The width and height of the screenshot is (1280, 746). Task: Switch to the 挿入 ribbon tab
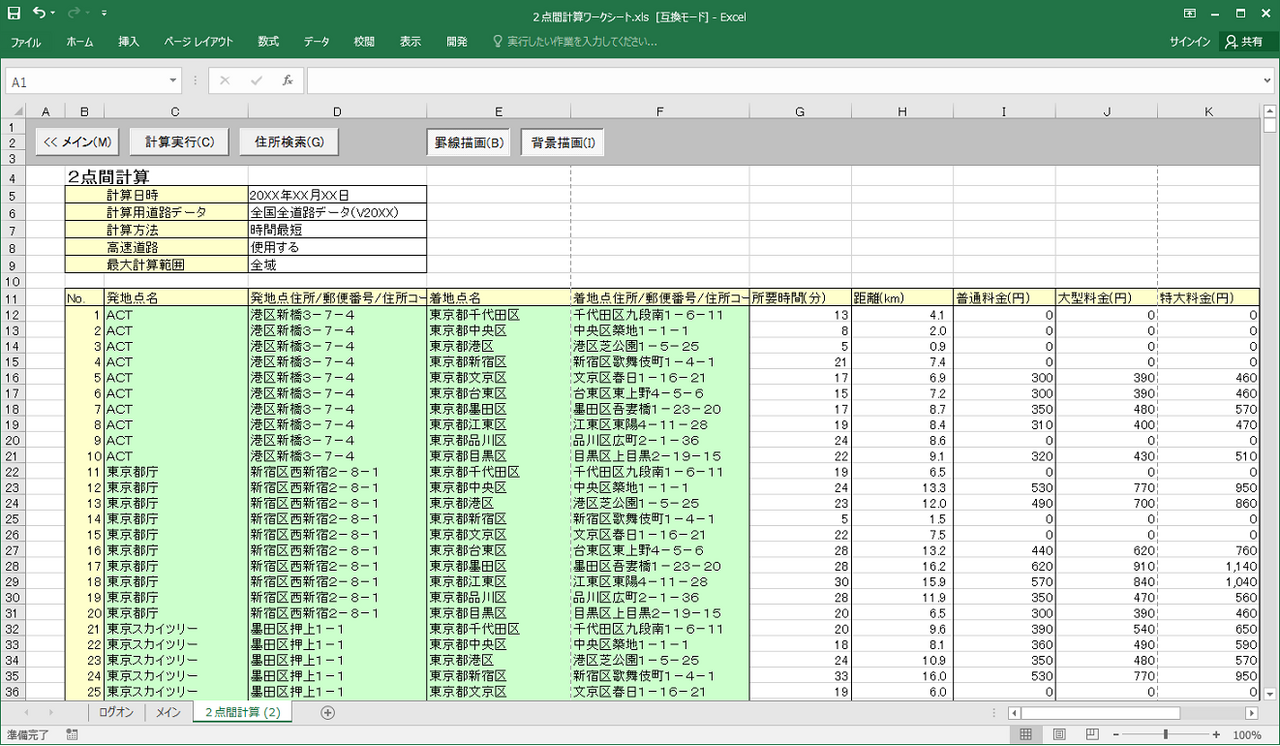click(x=129, y=42)
